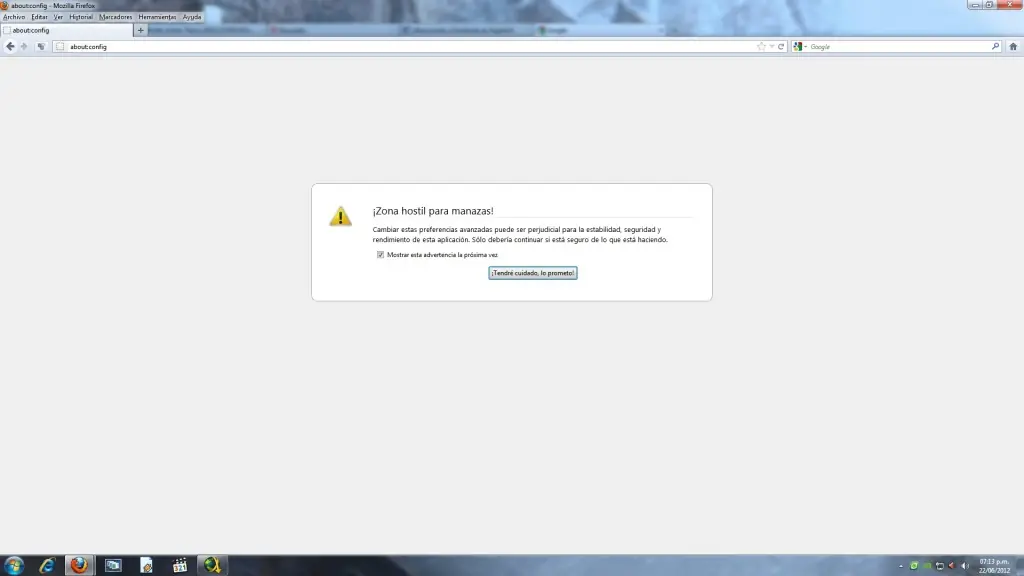Click the Firefox icon in title bar

(x=5, y=5)
